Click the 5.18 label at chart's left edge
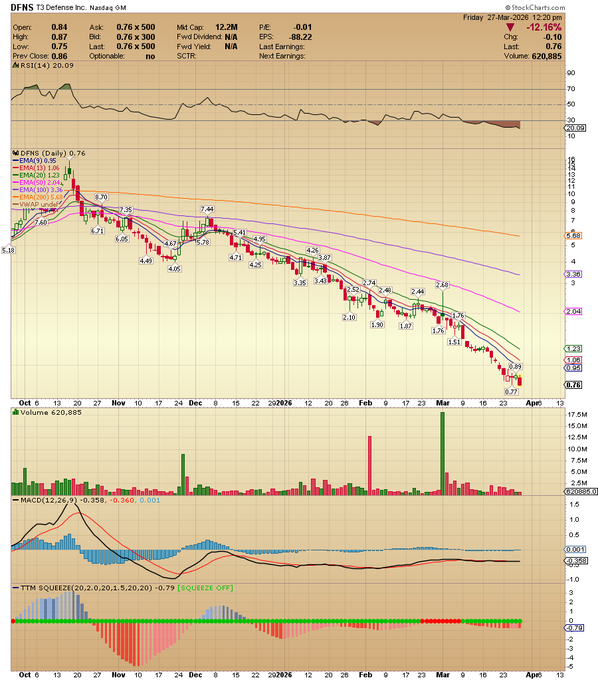The height and width of the screenshot is (680, 598). (x=8, y=250)
